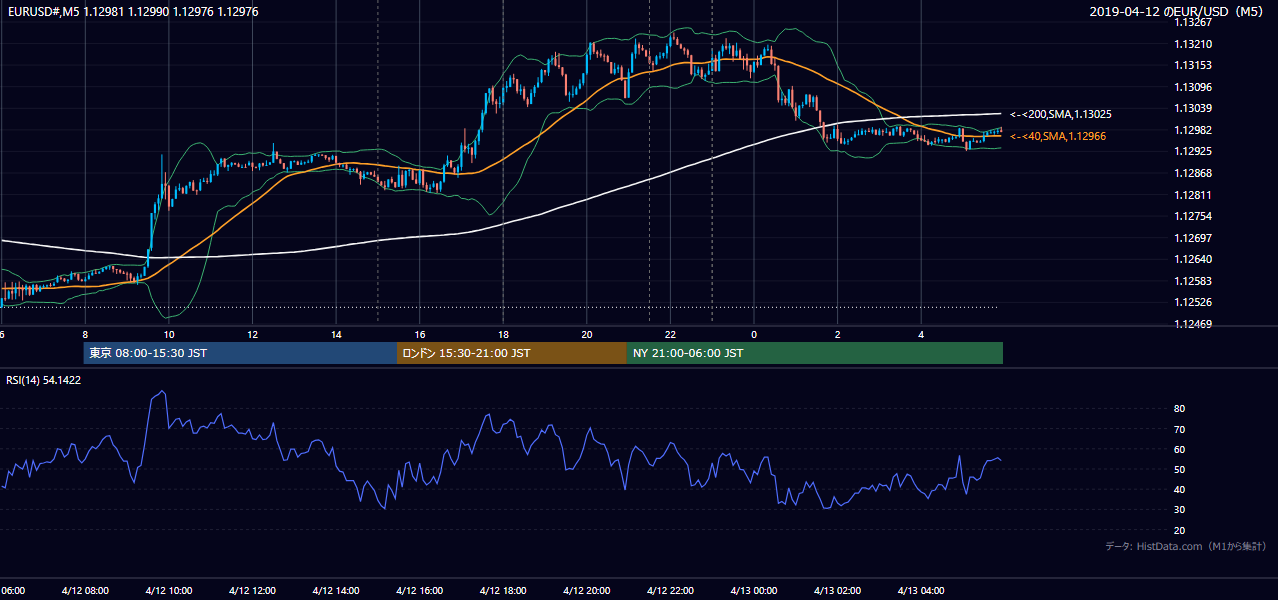Click the 4/13 02:00 time label

[837, 591]
